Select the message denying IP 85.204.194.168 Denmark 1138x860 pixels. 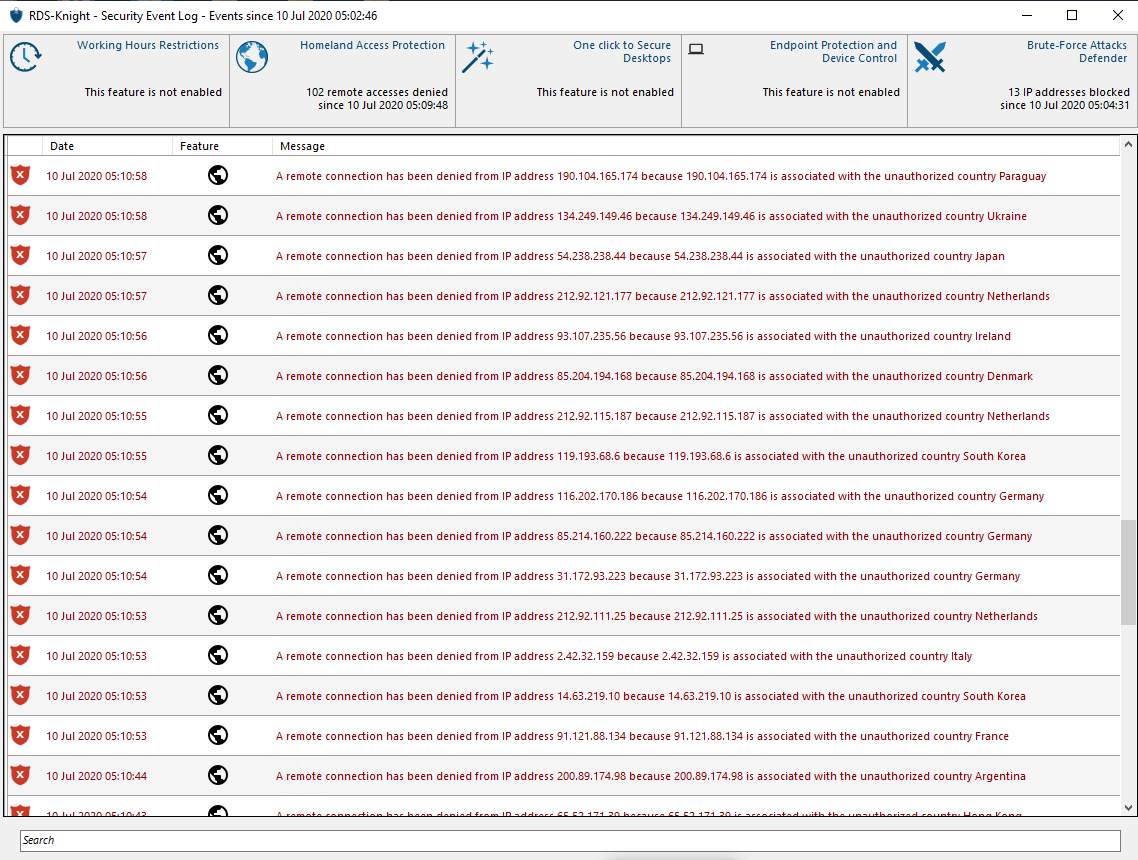click(x=654, y=376)
